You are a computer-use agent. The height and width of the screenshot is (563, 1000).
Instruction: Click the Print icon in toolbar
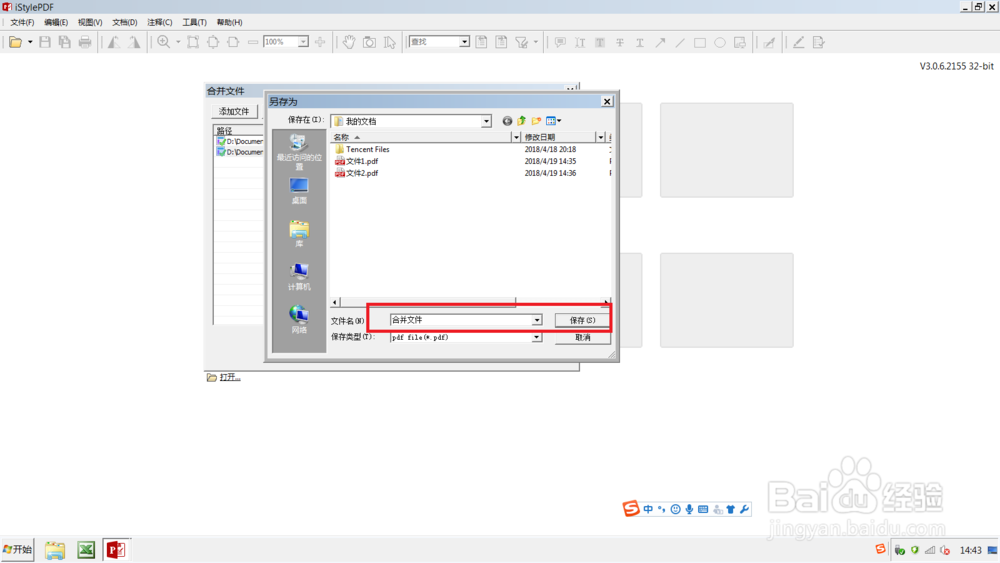pyautogui.click(x=85, y=42)
